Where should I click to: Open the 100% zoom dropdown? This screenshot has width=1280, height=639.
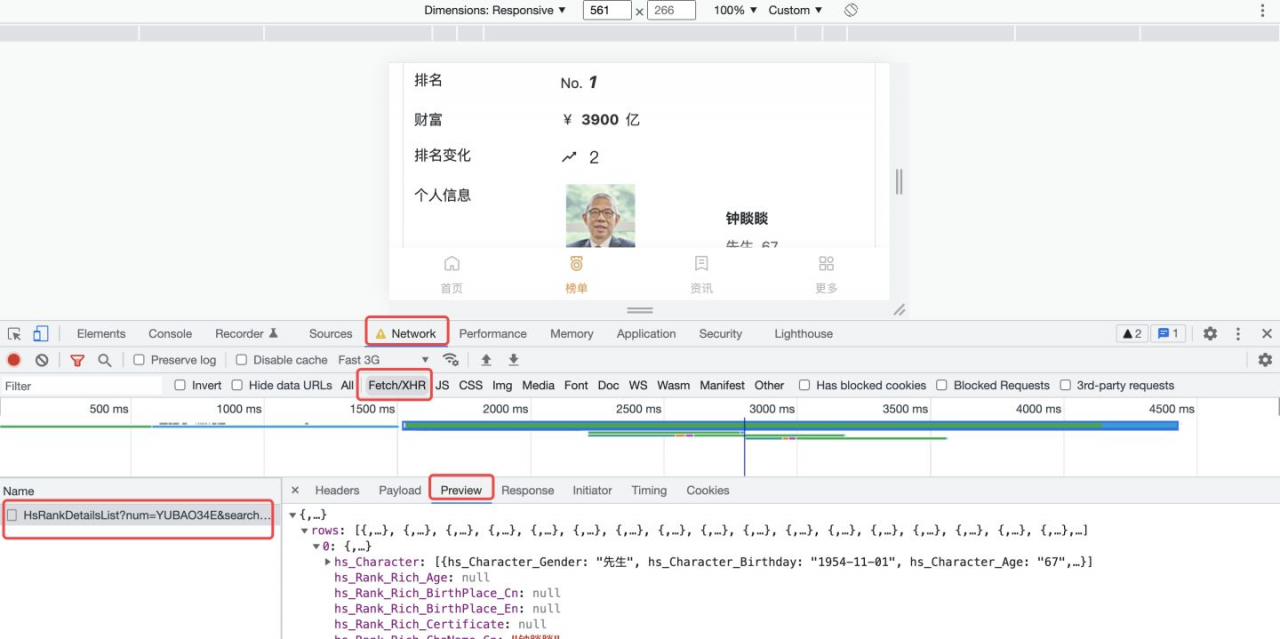point(735,10)
